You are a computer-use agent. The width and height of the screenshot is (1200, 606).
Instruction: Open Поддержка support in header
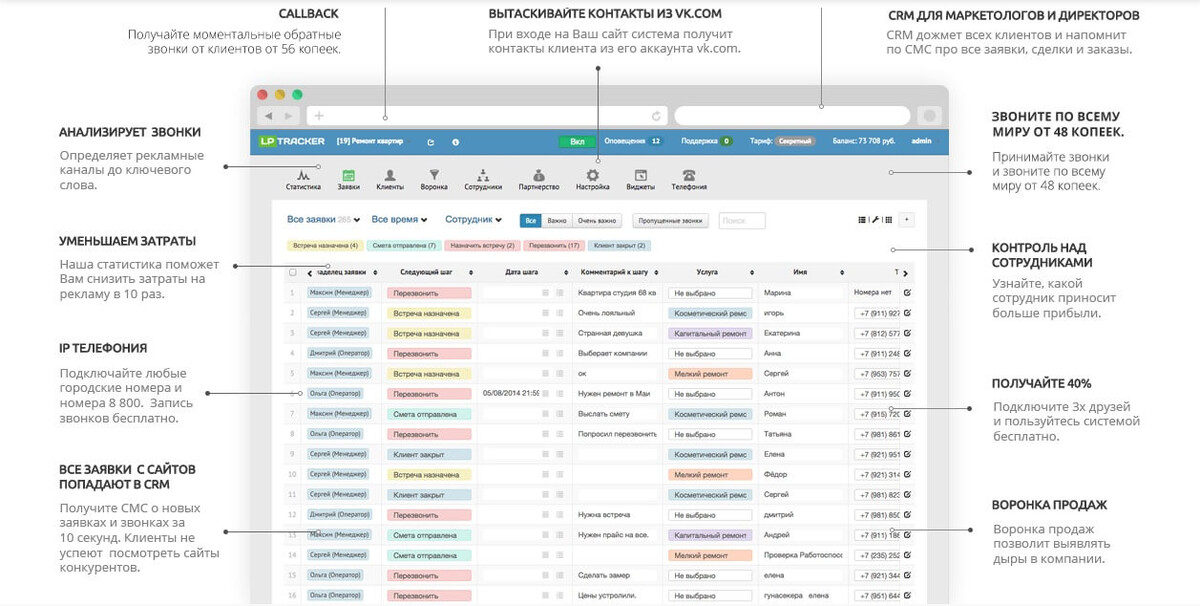click(707, 142)
